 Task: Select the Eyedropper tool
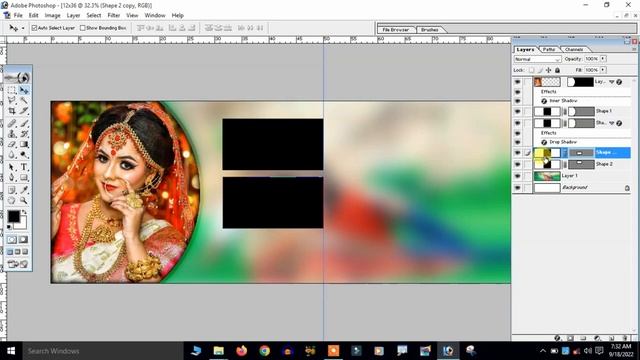pos(24,190)
